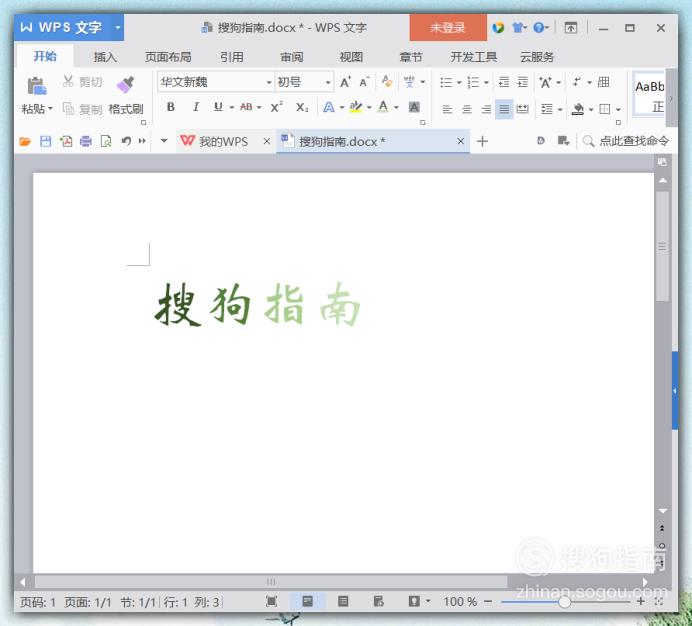The width and height of the screenshot is (692, 626).
Task: Open the WPS 文字 application menu arrow
Action: click(117, 27)
